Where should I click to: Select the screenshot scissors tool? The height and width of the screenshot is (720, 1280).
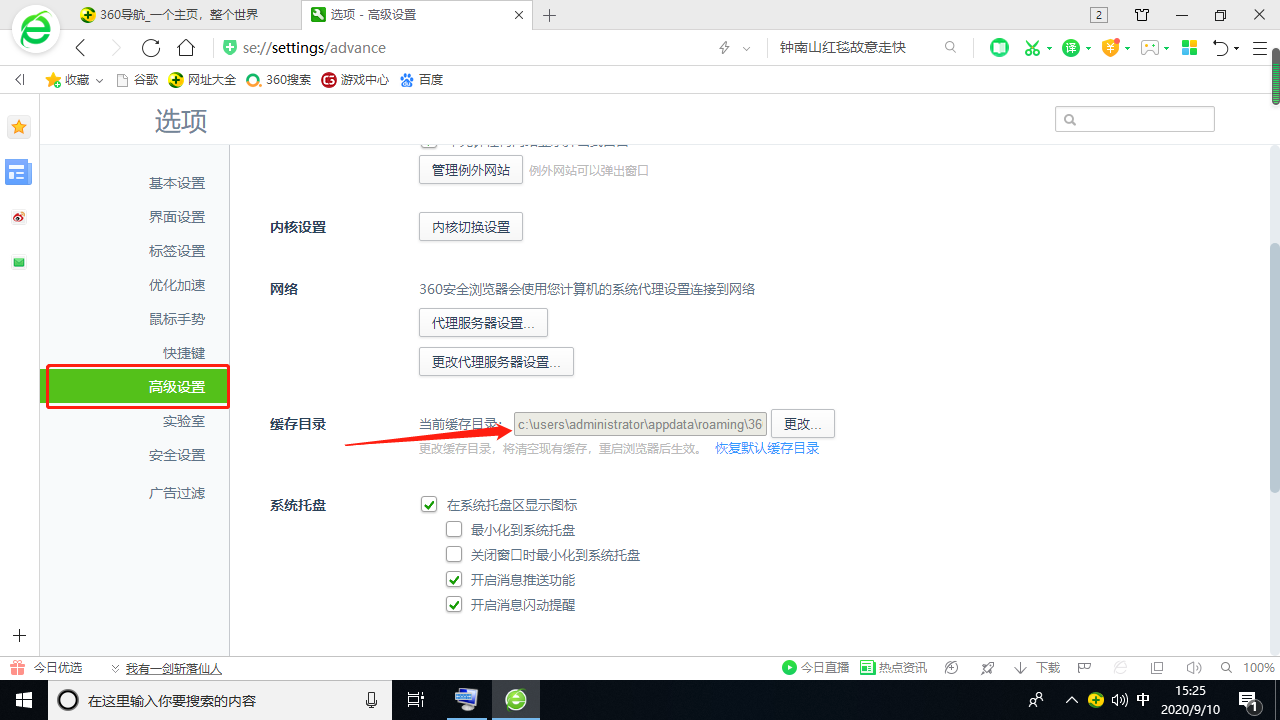1032,47
